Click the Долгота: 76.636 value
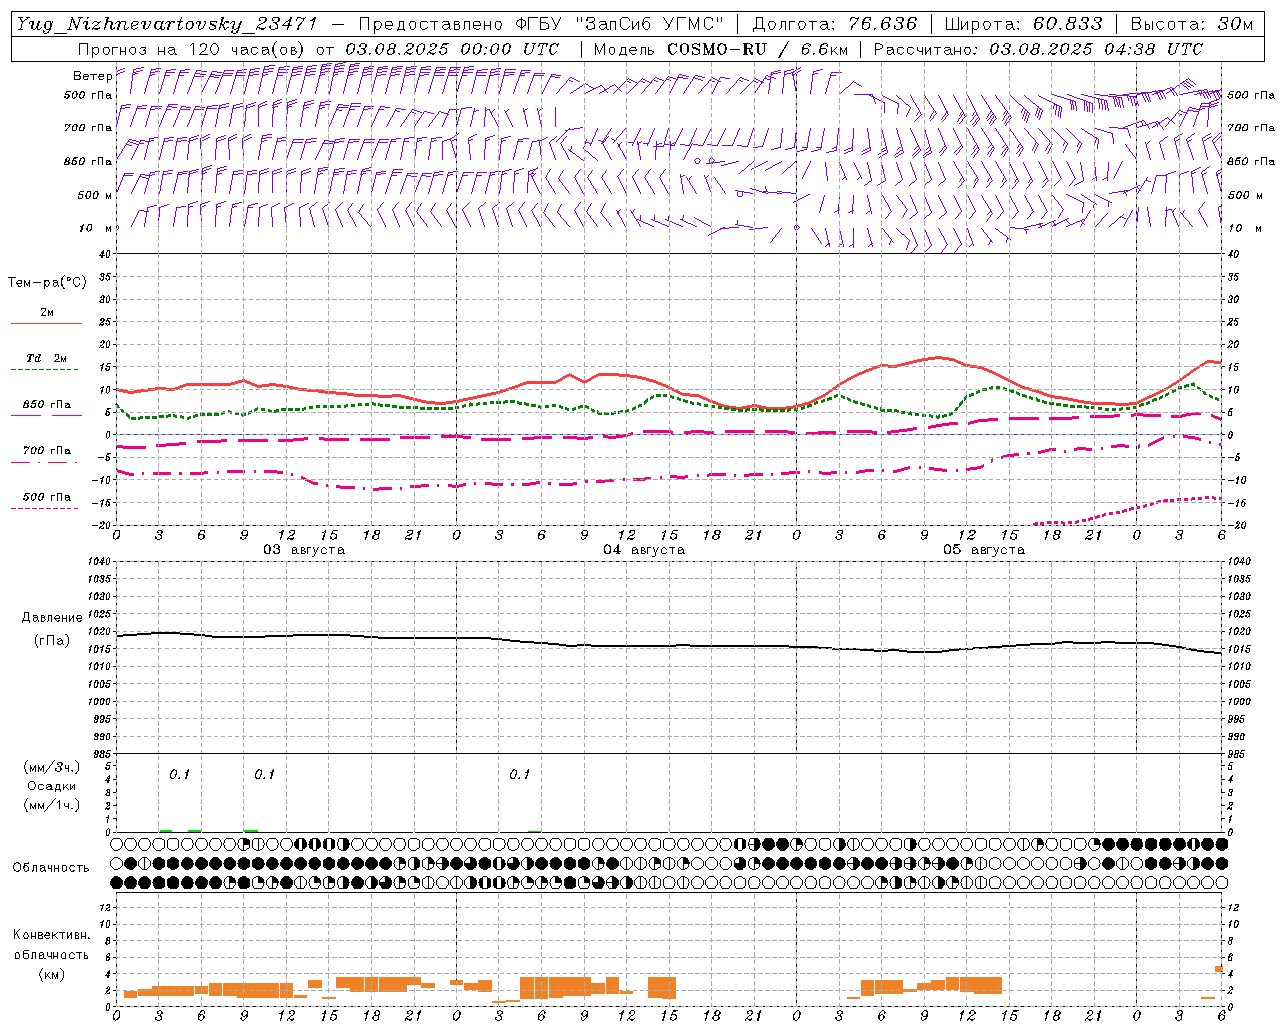This screenshot has height=1024, width=1280. 834,25
